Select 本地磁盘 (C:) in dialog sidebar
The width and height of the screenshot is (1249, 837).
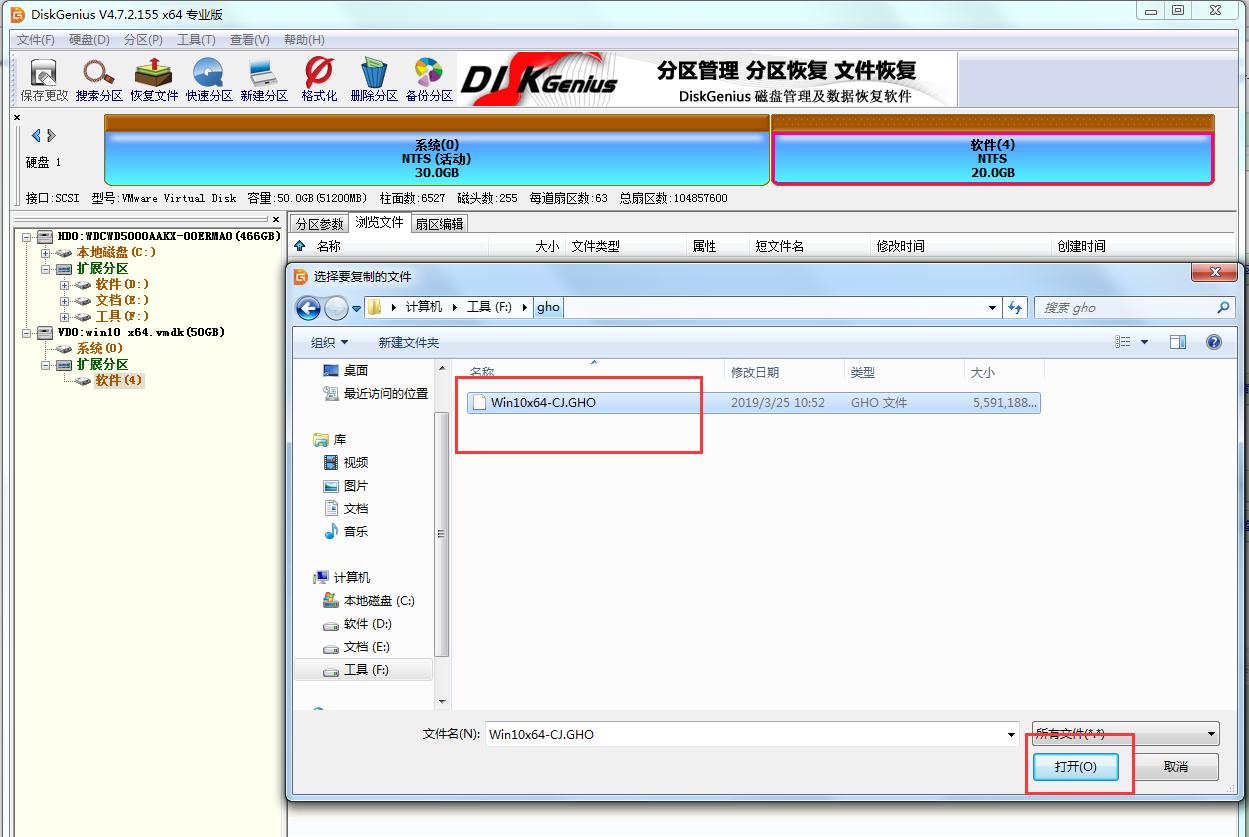(369, 601)
